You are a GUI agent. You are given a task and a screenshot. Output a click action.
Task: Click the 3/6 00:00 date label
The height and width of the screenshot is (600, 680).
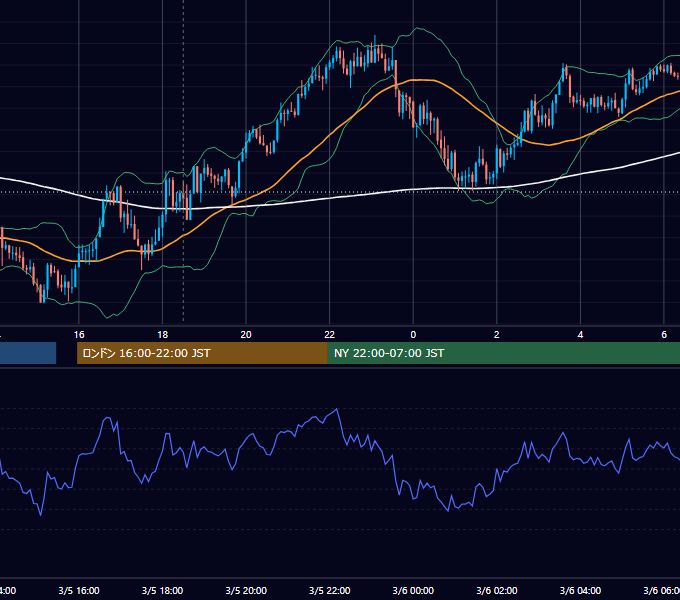click(x=413, y=590)
